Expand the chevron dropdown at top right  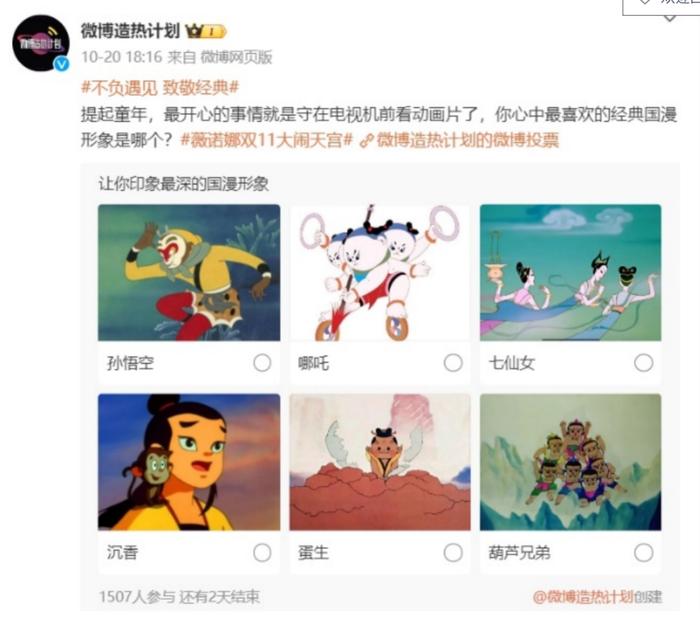(669, 18)
